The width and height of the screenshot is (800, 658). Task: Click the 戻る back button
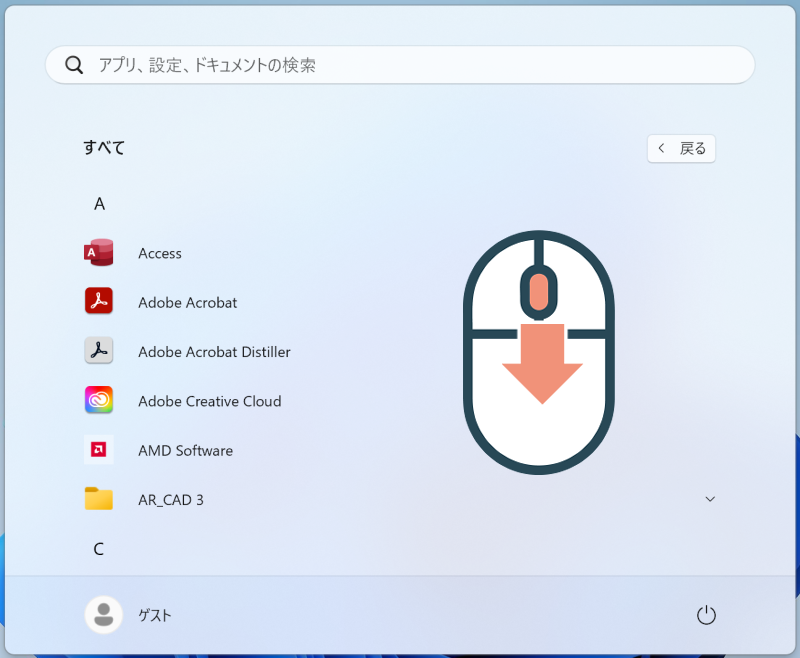tap(681, 148)
